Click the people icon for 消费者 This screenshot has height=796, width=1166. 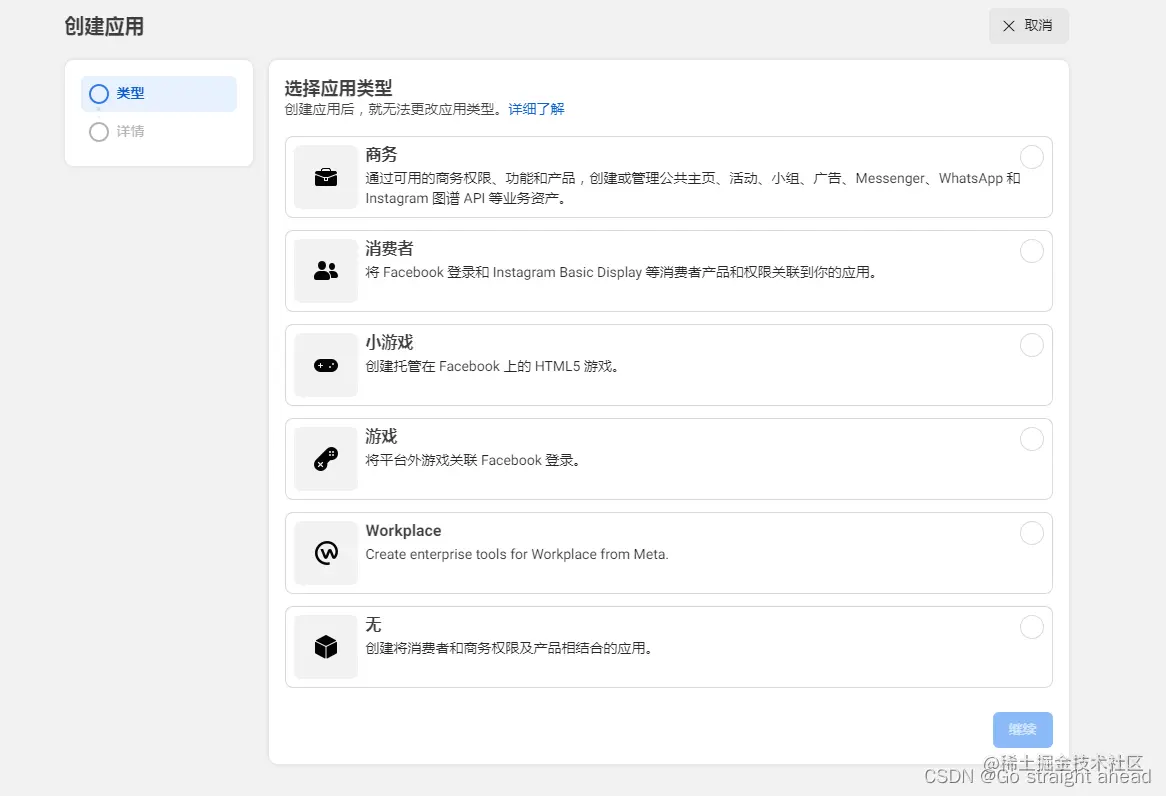[326, 271]
